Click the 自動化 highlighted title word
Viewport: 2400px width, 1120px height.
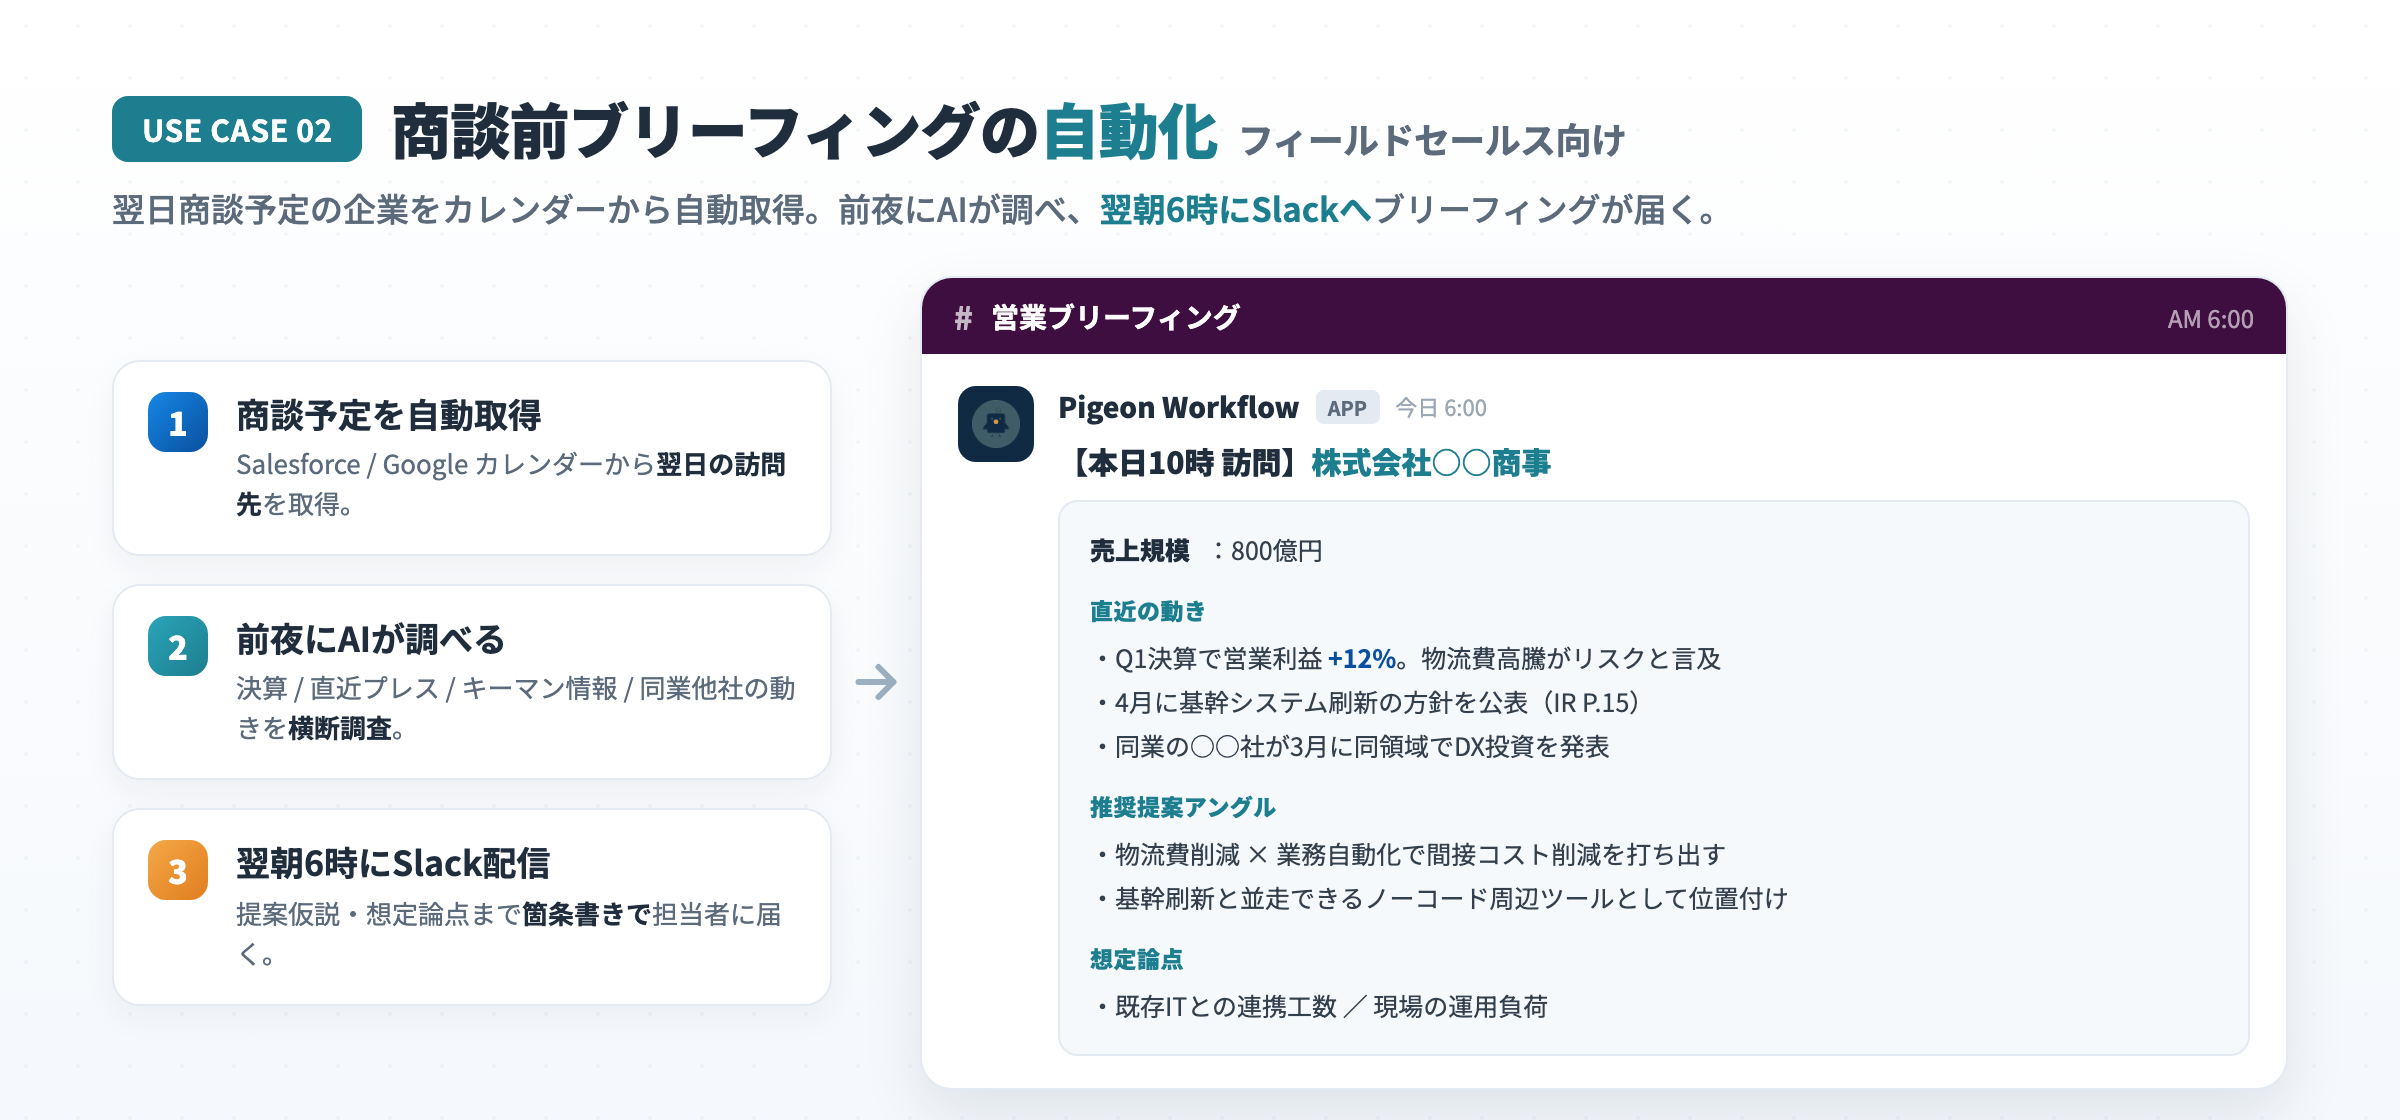(1130, 132)
